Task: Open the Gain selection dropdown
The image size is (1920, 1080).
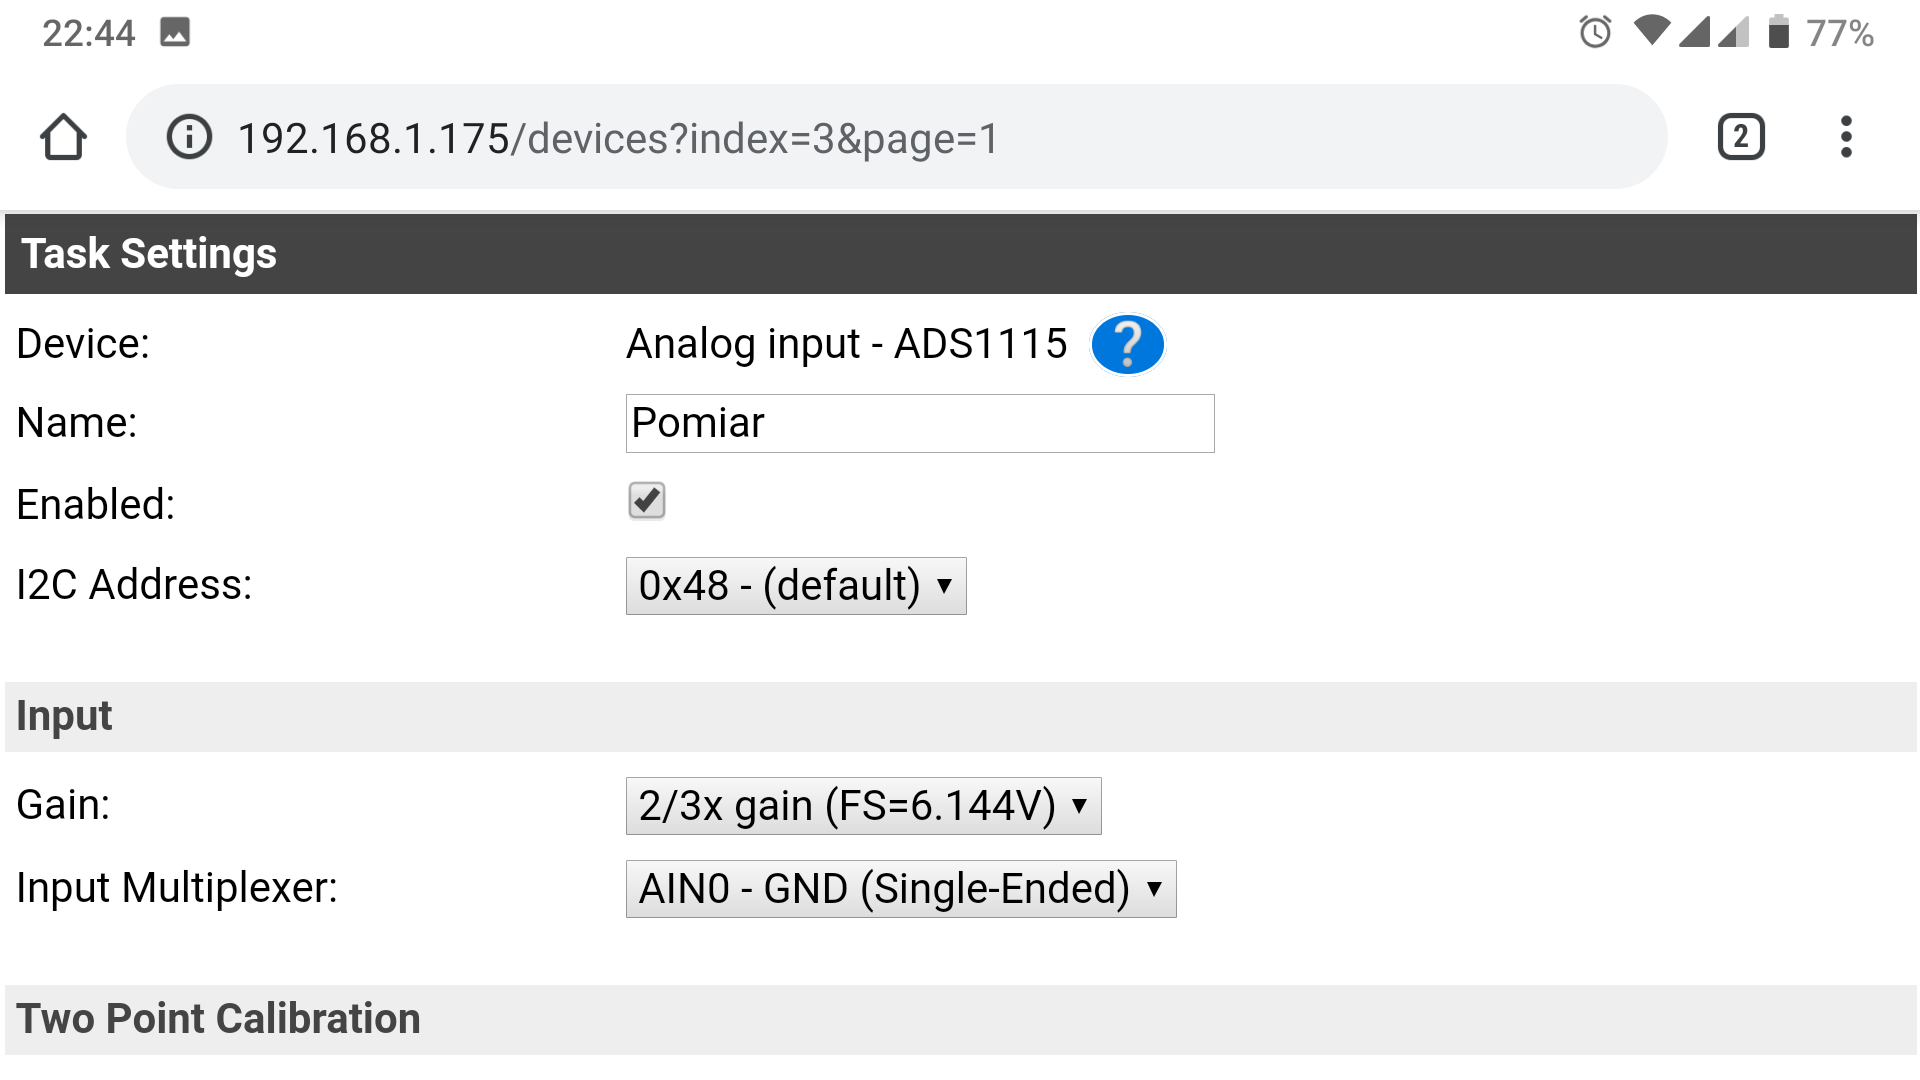Action: point(863,806)
